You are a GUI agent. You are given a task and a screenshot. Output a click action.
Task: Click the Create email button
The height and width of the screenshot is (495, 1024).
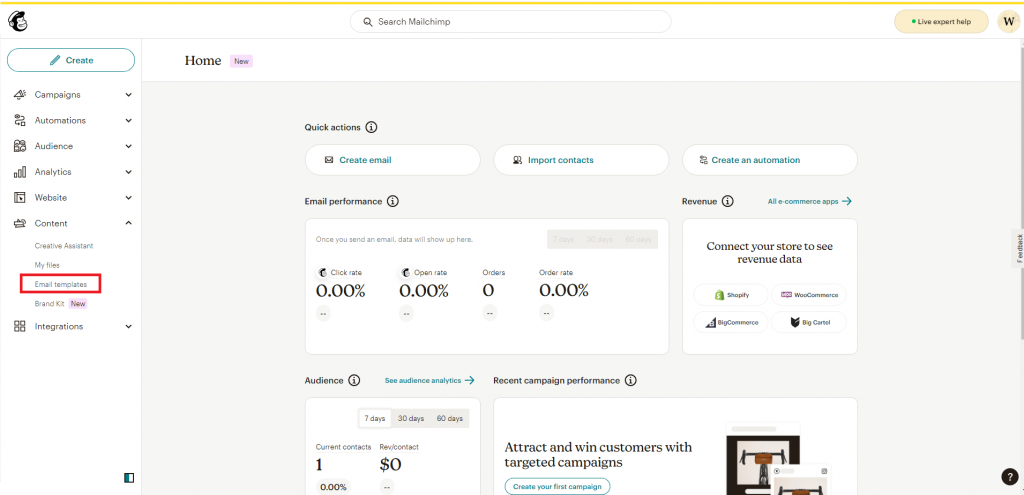(x=392, y=160)
